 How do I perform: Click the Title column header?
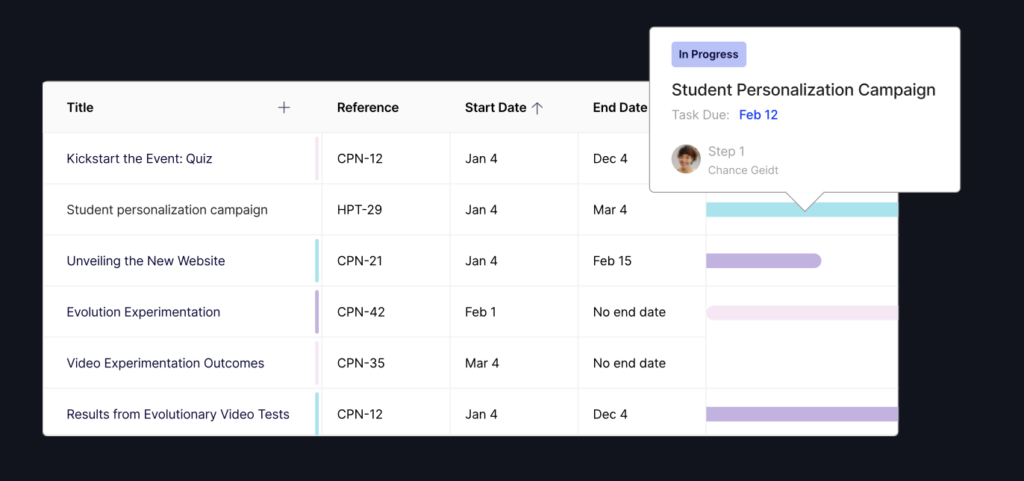[80, 108]
